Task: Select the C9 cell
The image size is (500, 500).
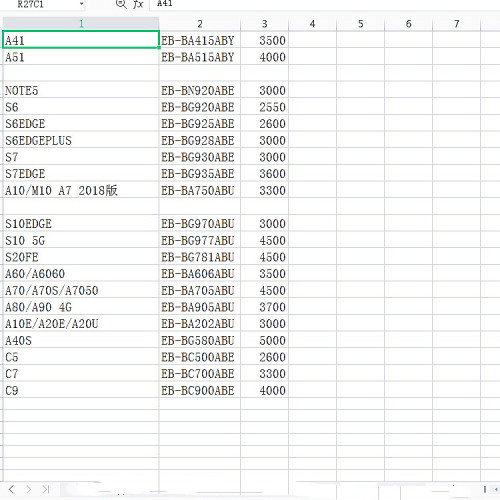Action: click(81, 390)
